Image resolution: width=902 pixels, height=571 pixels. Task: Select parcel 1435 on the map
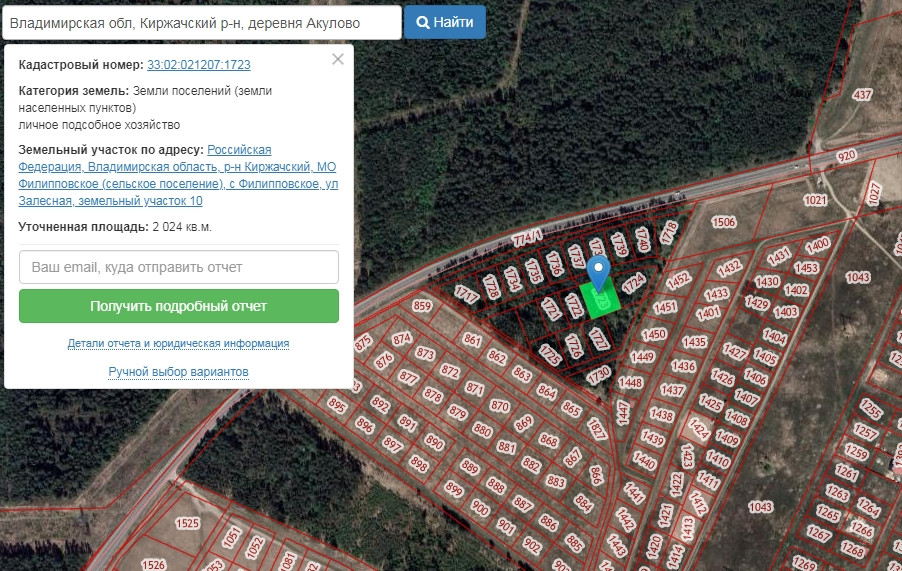(x=694, y=342)
